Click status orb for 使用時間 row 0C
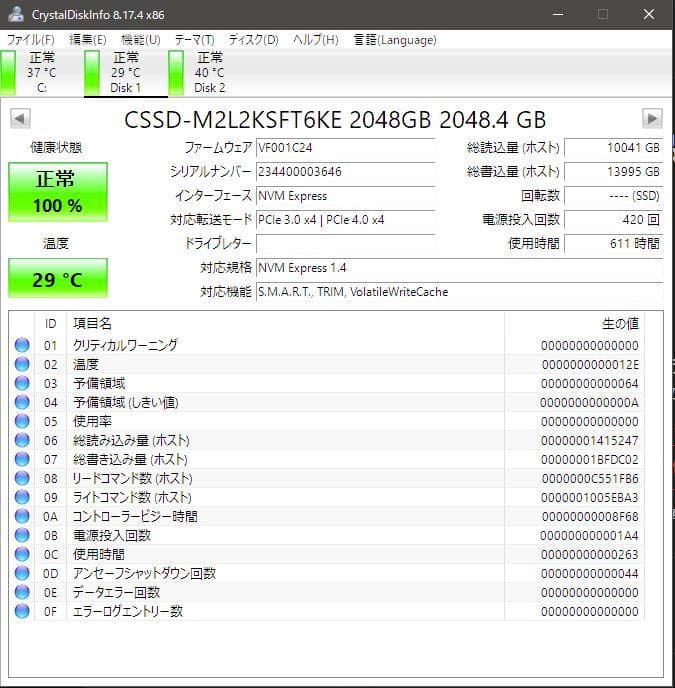675x688 pixels. [x=22, y=554]
